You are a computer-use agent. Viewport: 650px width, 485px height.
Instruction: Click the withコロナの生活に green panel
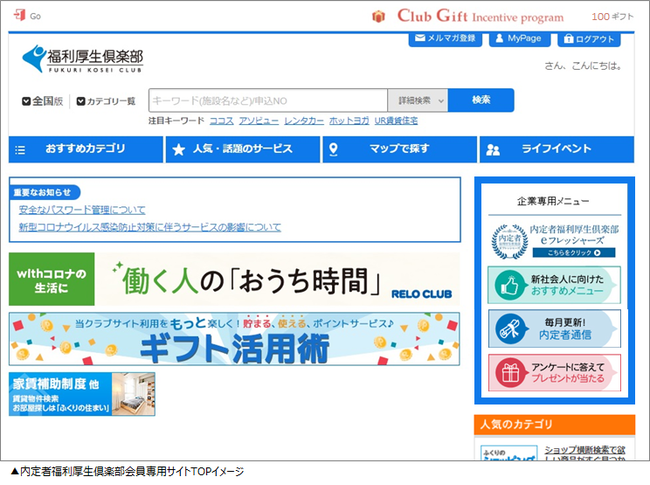[x=52, y=279]
